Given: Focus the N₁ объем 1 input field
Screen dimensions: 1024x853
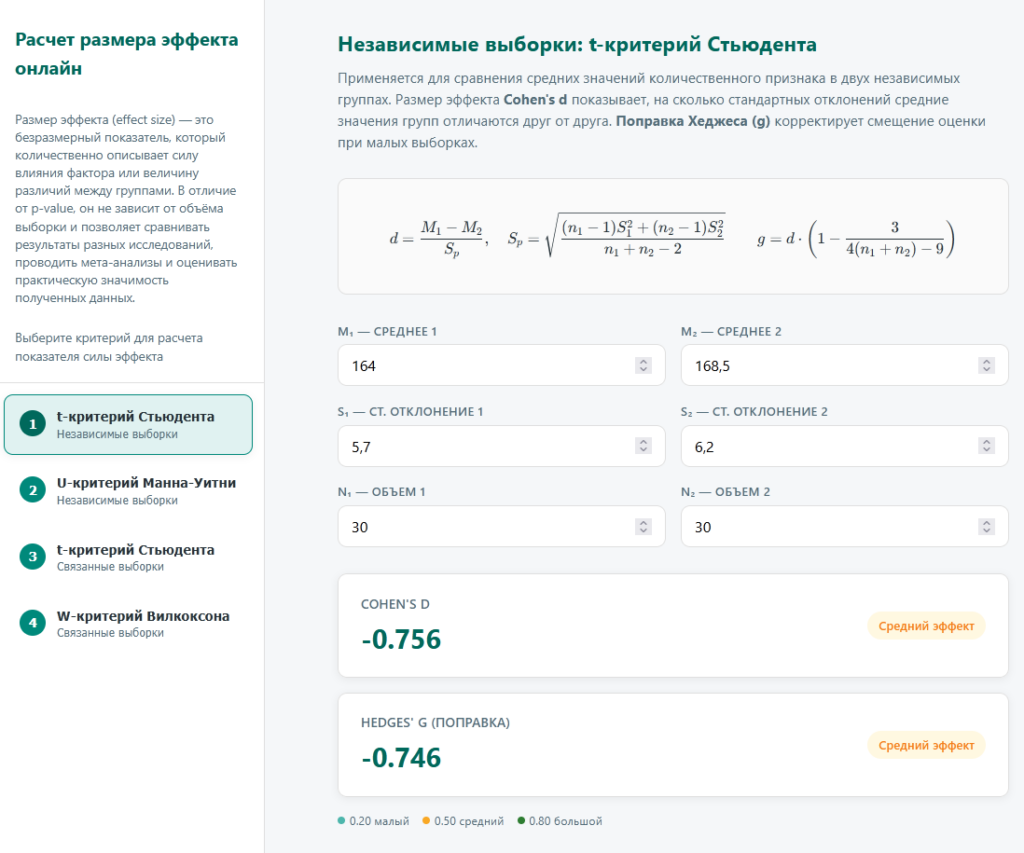Looking at the screenshot, I should coord(501,526).
